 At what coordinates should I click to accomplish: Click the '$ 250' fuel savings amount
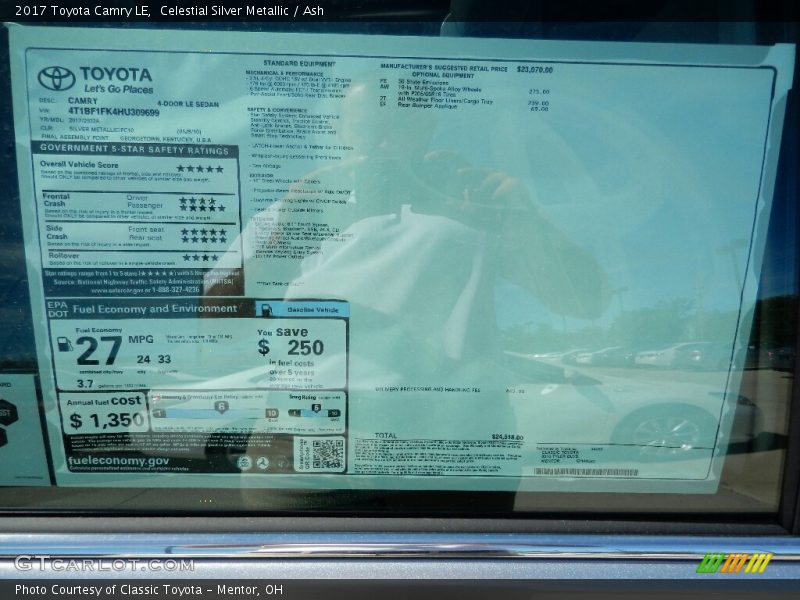click(x=290, y=347)
